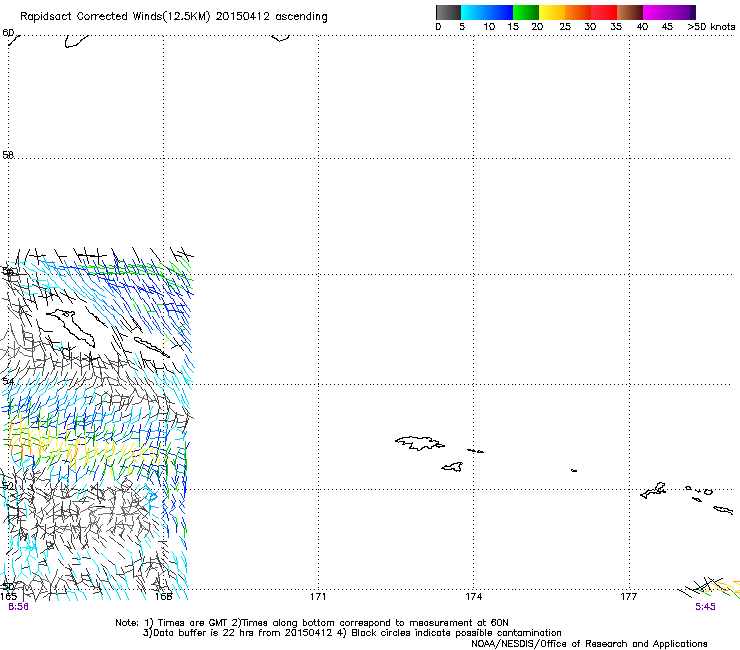Screen dimensions: 740x650
Task: Click the longitude label '171'
Action: (318, 597)
